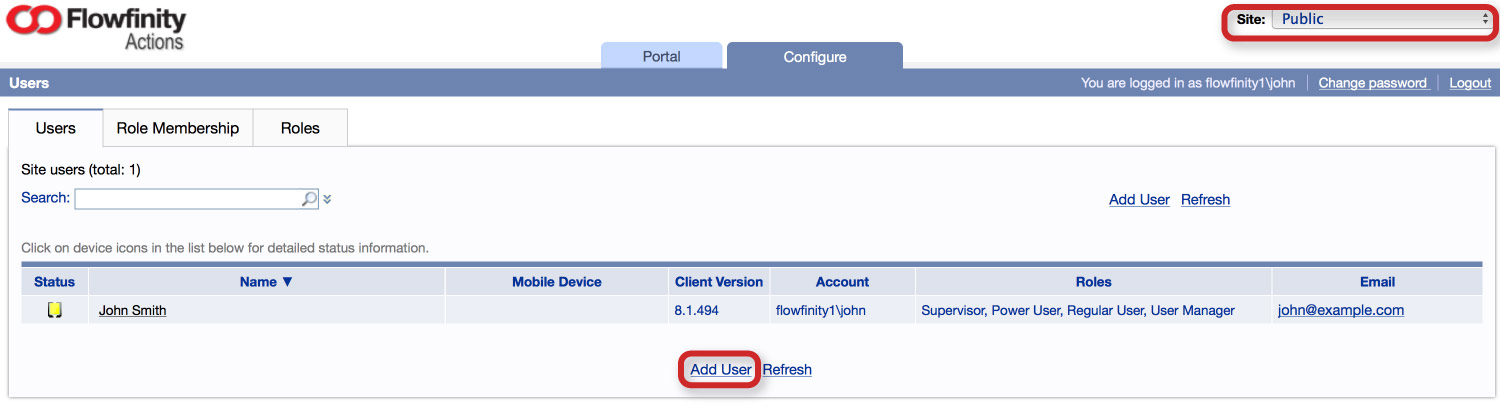This screenshot has height=412, width=1500.
Task: Select the Configure tab
Action: tap(815, 56)
